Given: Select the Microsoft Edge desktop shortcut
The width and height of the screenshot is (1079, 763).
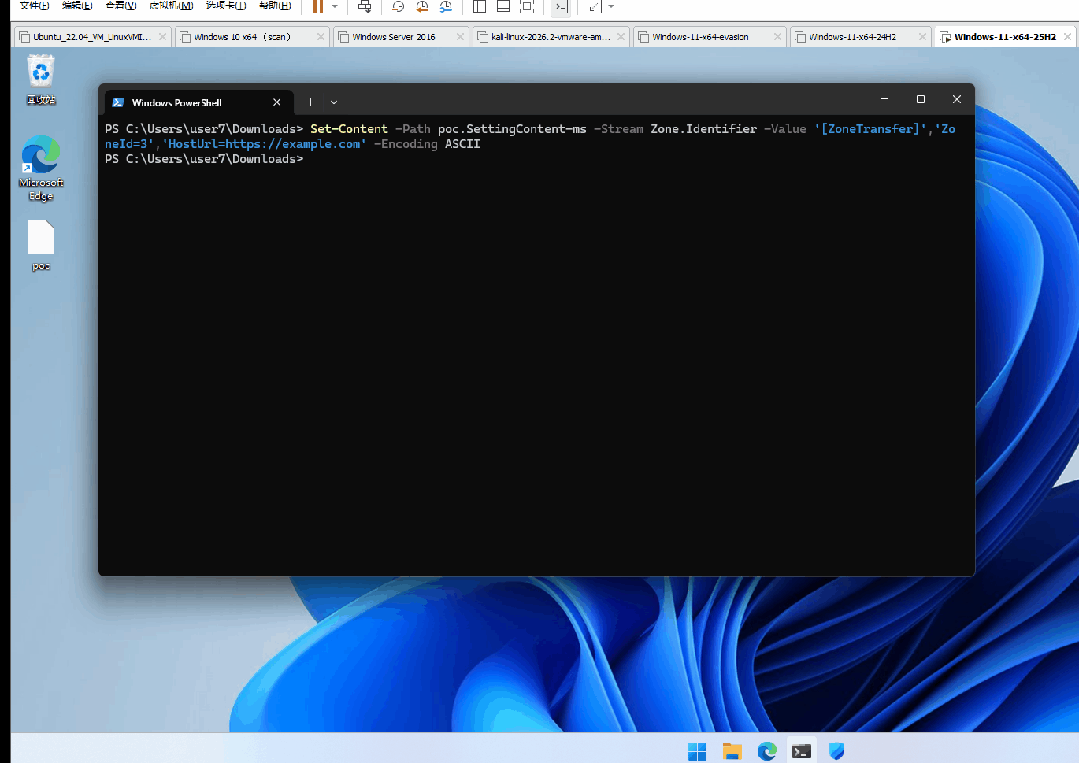Looking at the screenshot, I should [x=41, y=169].
